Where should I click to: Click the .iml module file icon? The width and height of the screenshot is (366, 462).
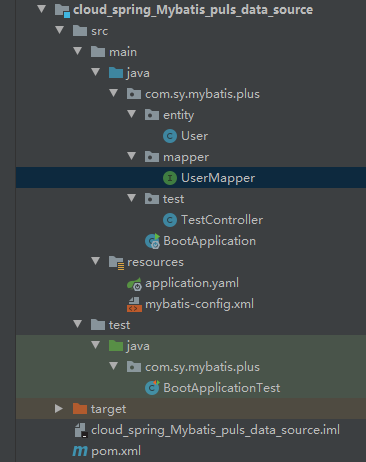(81, 430)
